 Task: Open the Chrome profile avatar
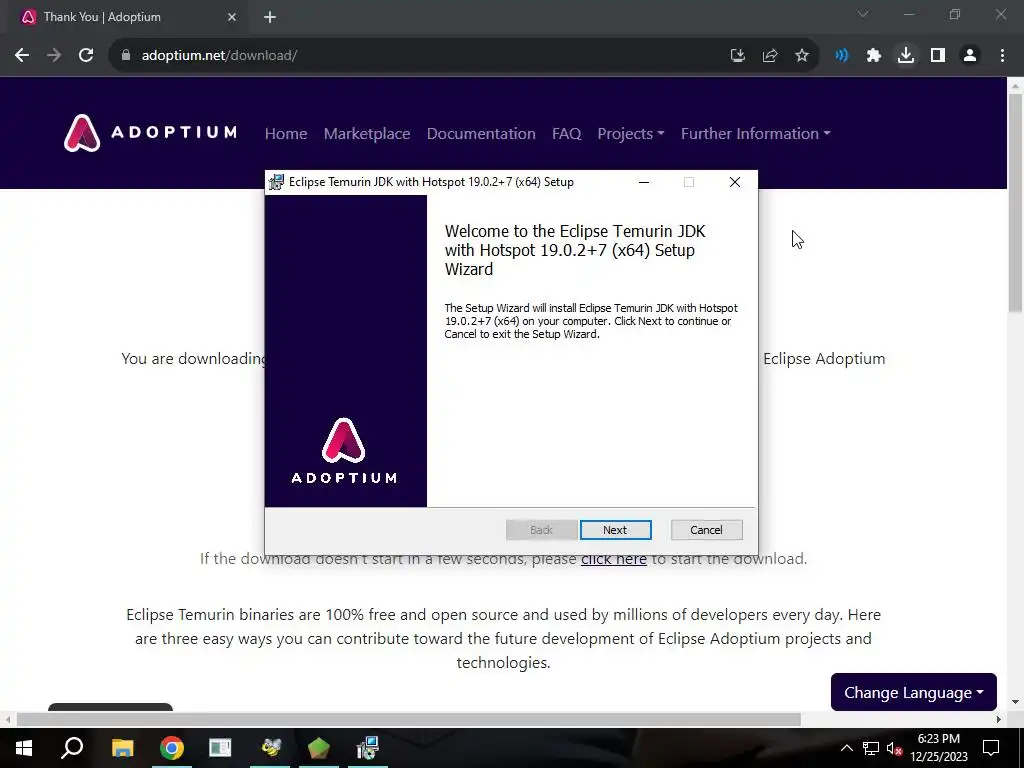click(970, 56)
